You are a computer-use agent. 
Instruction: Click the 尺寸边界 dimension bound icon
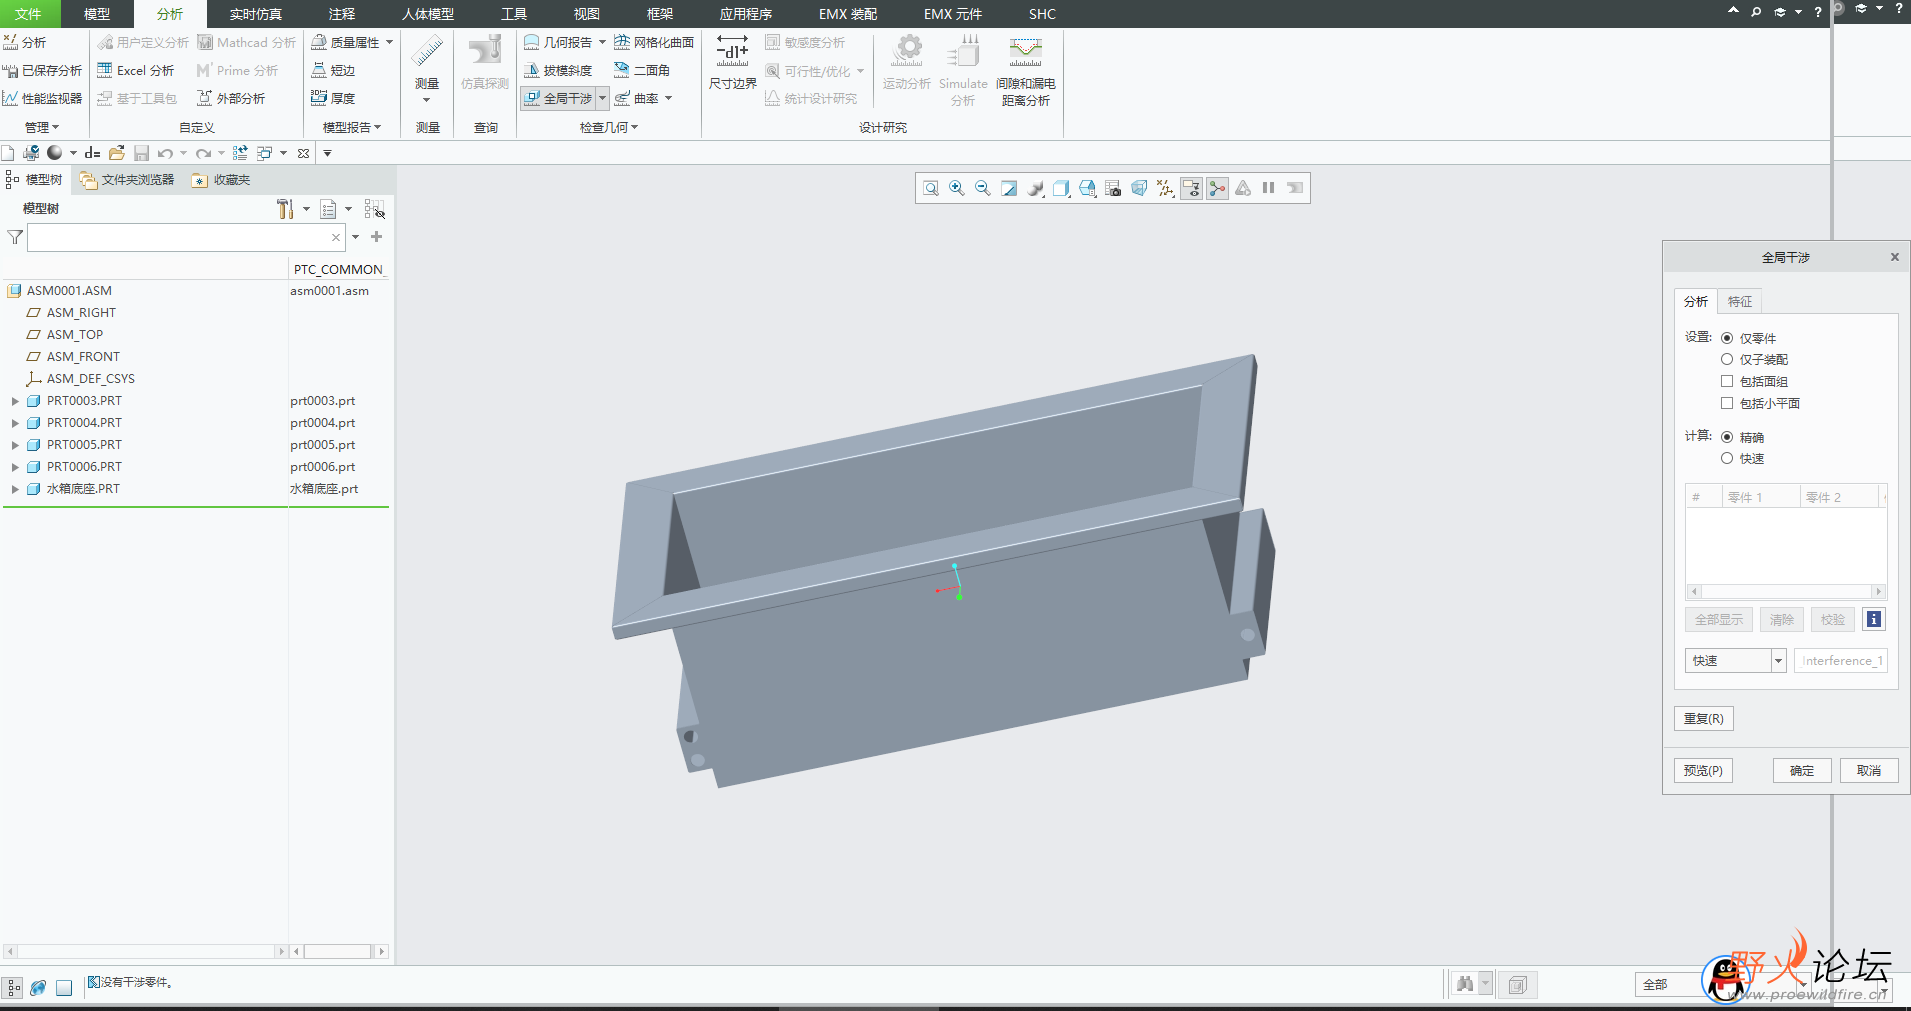pos(732,62)
